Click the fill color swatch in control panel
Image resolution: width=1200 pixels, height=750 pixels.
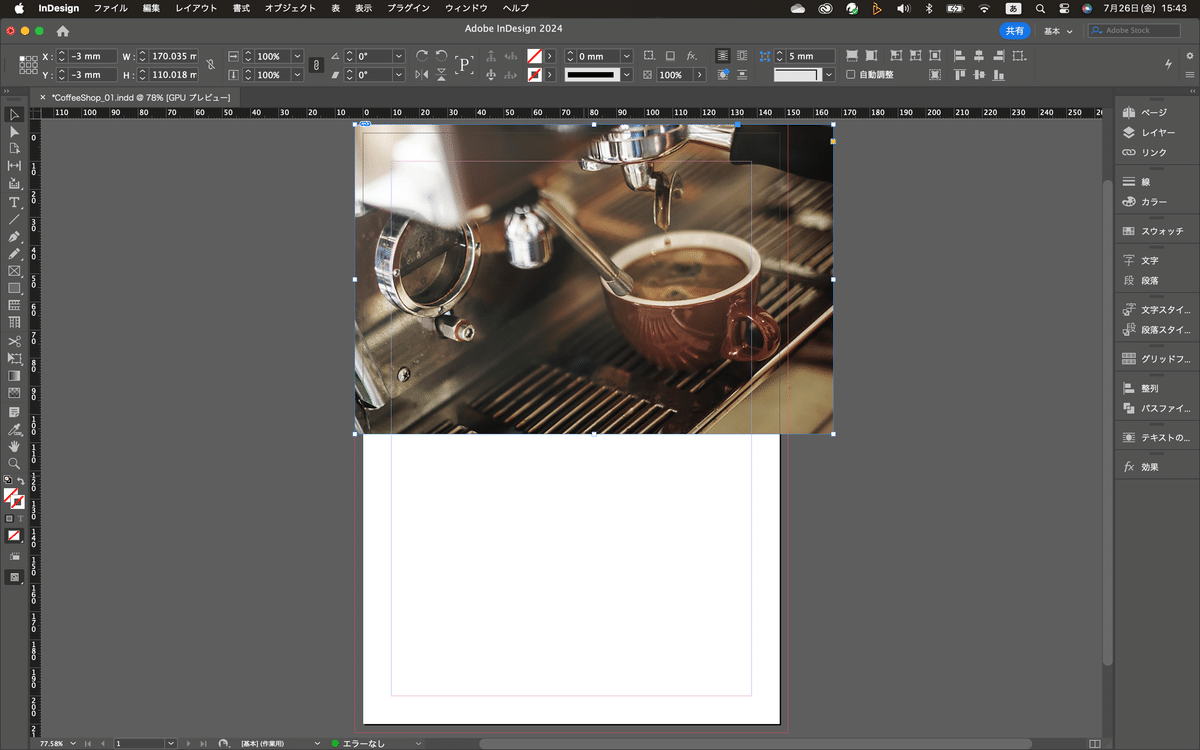(x=535, y=56)
